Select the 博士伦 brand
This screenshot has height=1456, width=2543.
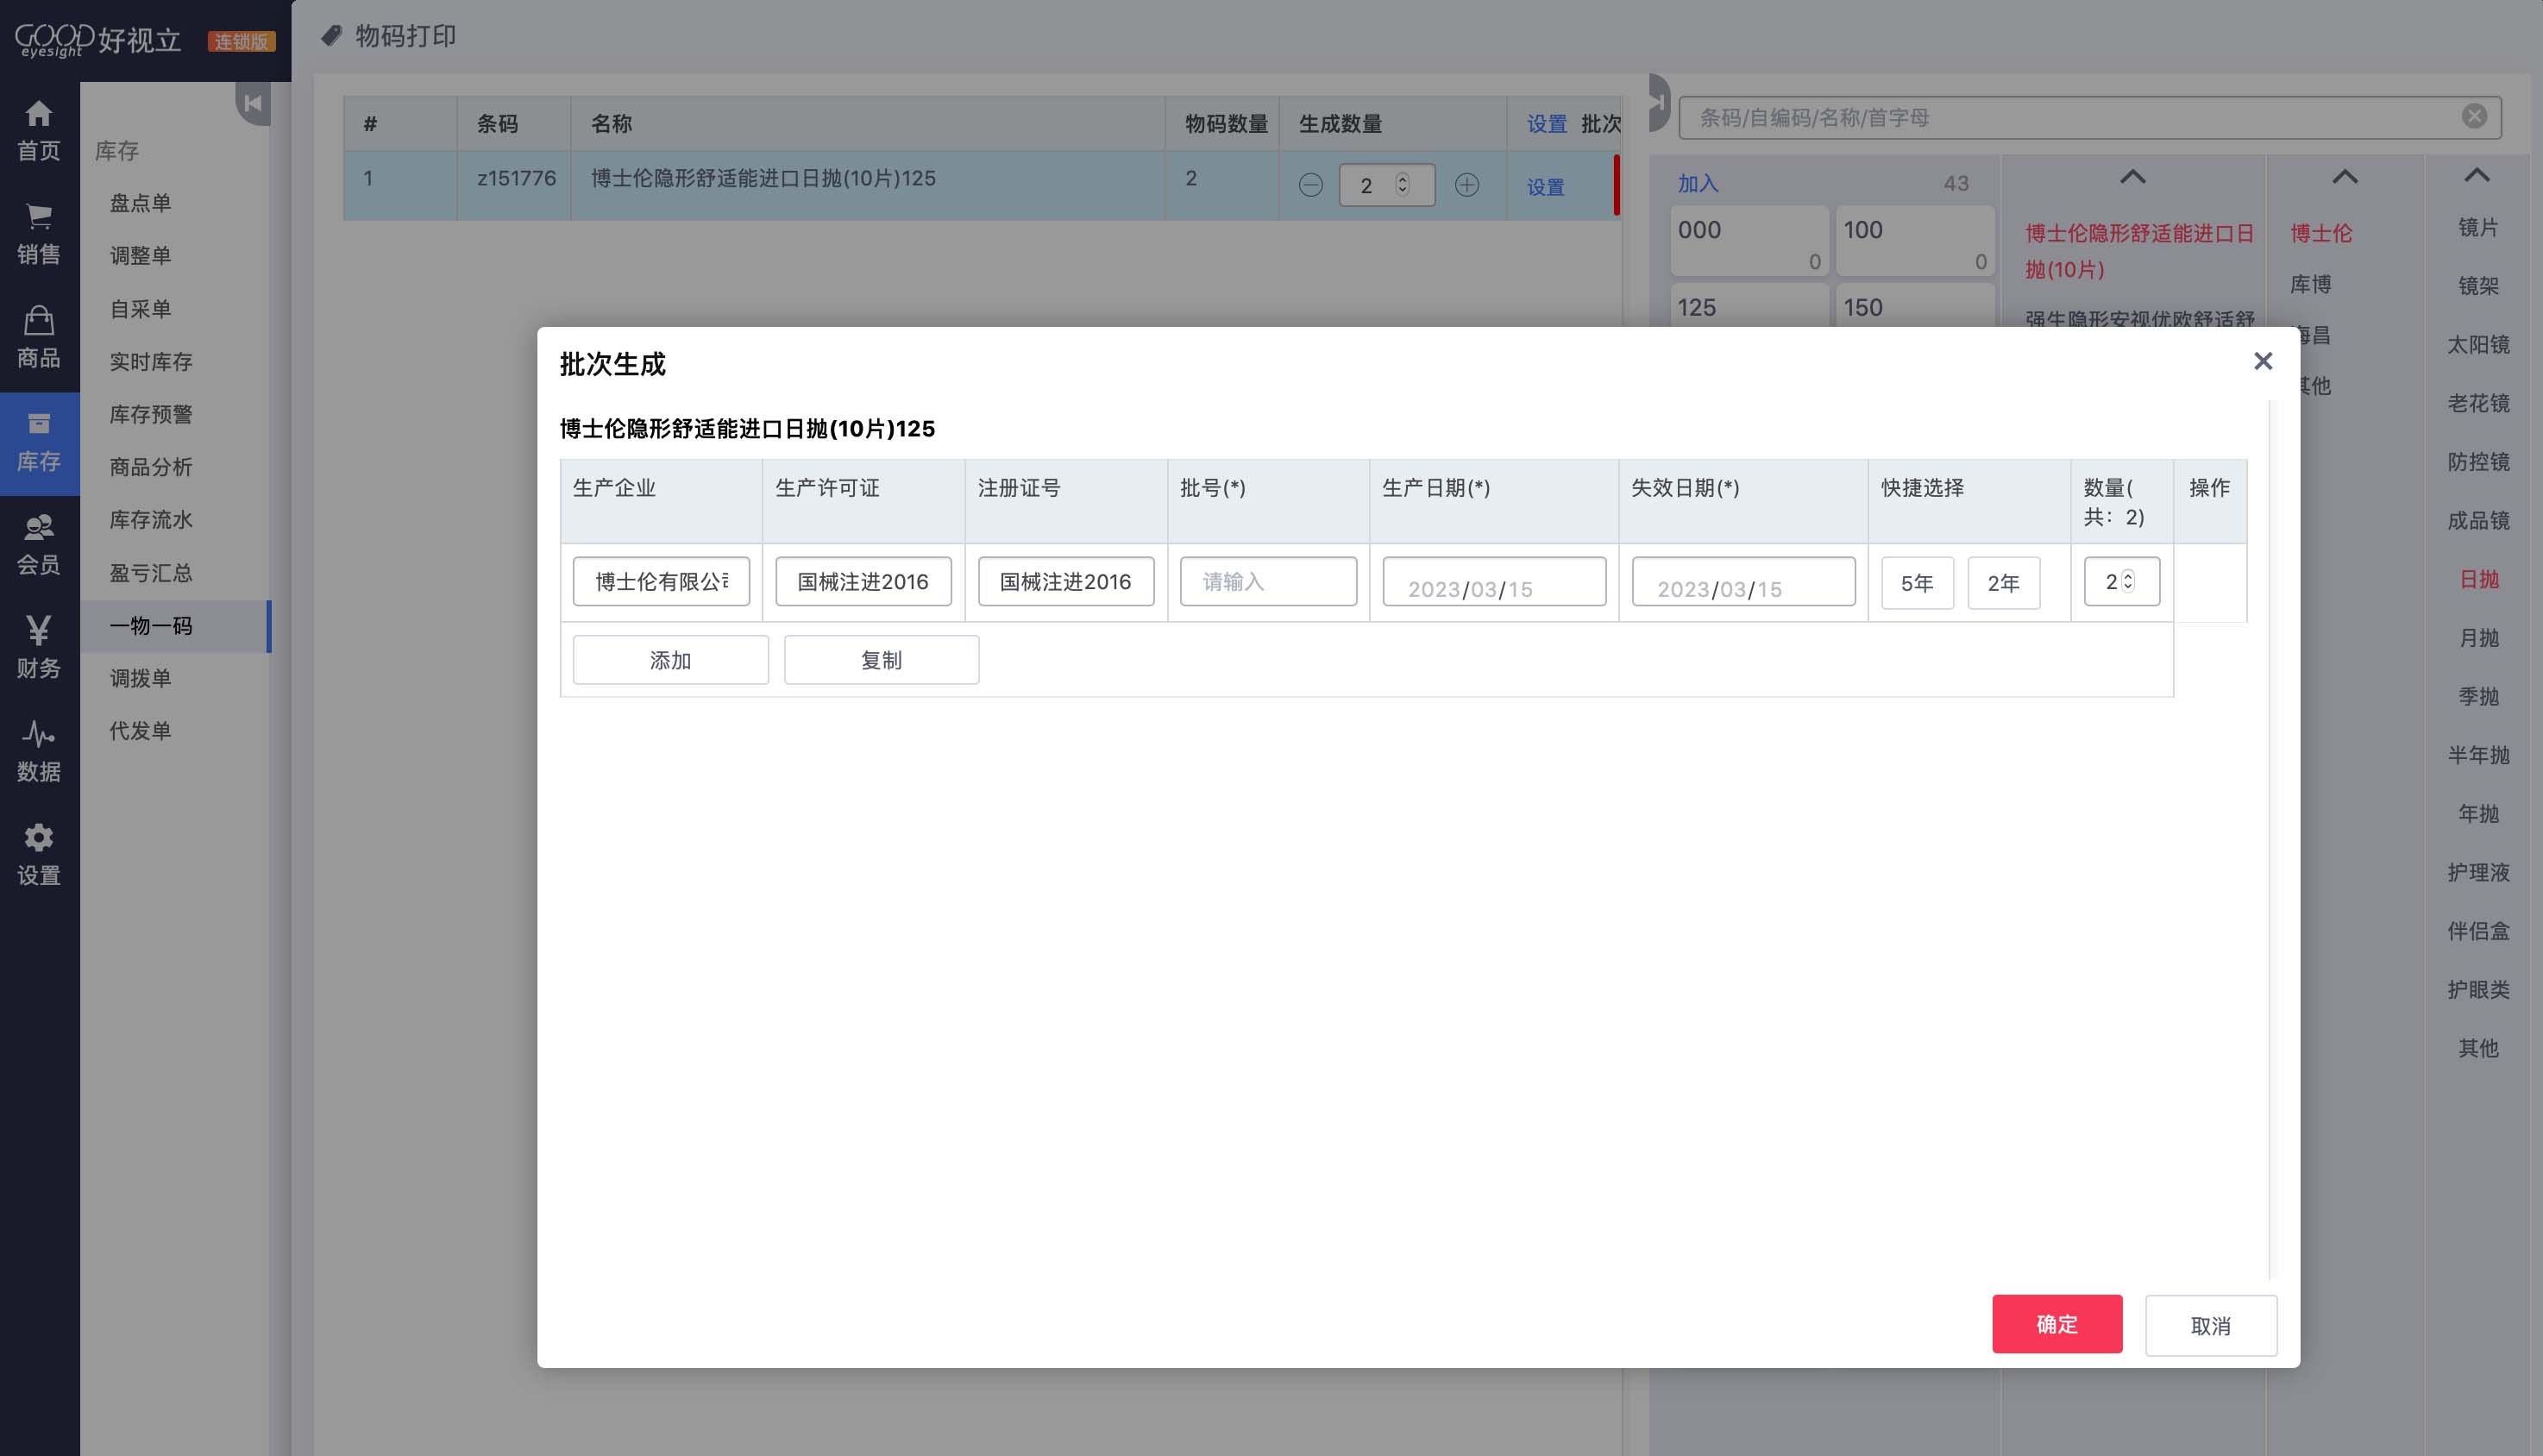pyautogui.click(x=2321, y=234)
